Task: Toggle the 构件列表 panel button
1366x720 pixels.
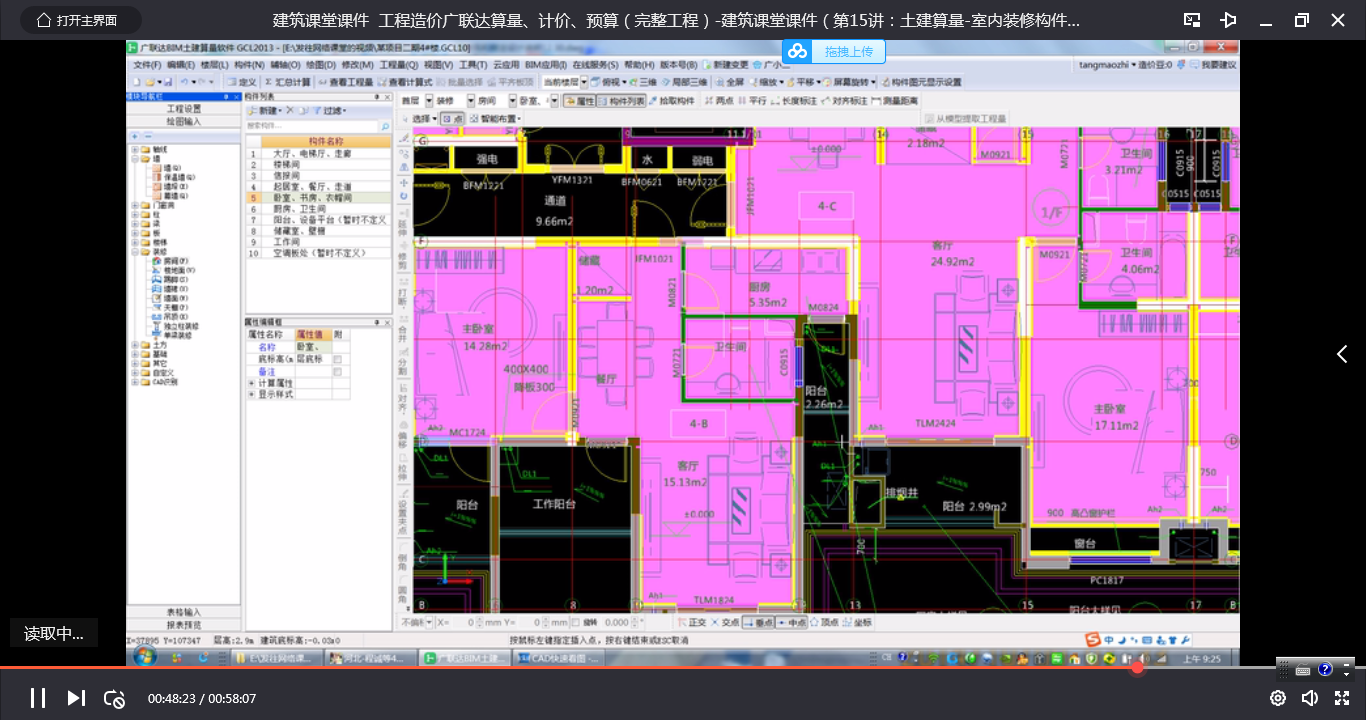Action: point(622,101)
